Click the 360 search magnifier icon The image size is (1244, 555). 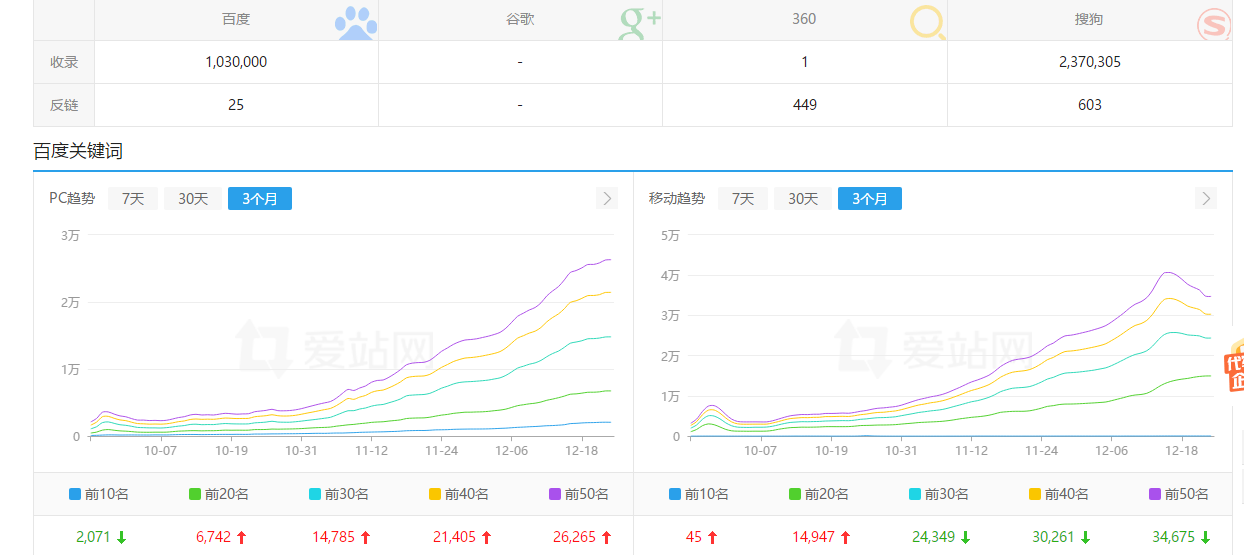[927, 22]
